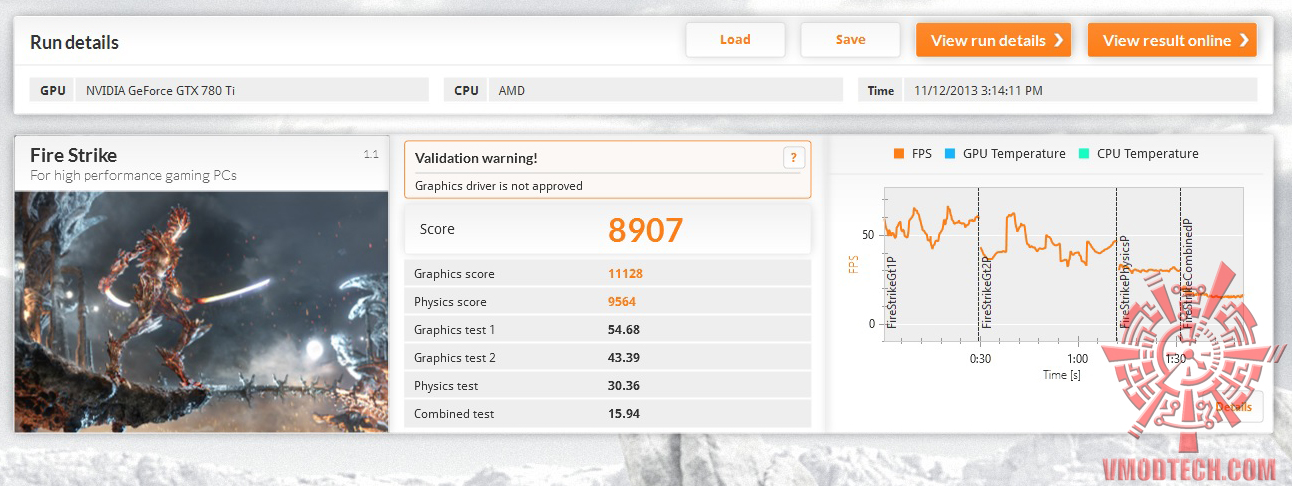Toggle the CPU Temperature legend square

1085,154
